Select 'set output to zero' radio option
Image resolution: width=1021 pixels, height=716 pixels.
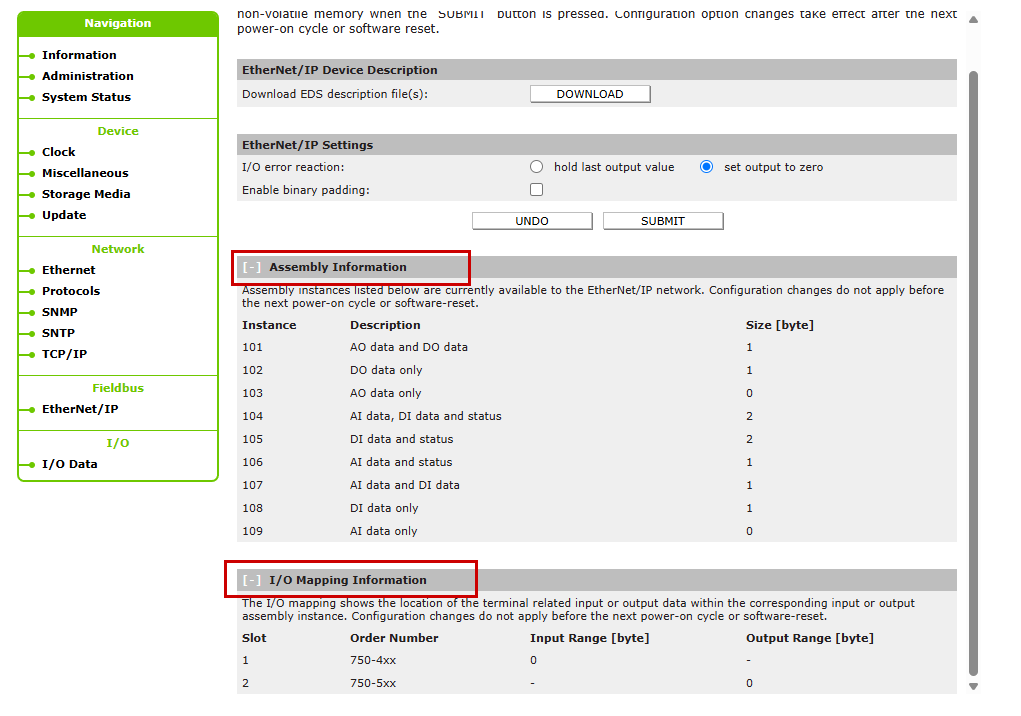tap(707, 167)
